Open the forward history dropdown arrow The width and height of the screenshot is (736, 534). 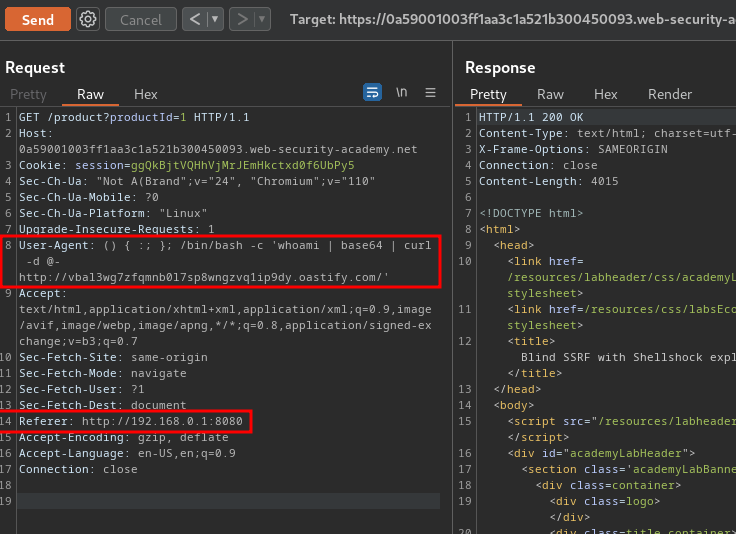tap(262, 19)
